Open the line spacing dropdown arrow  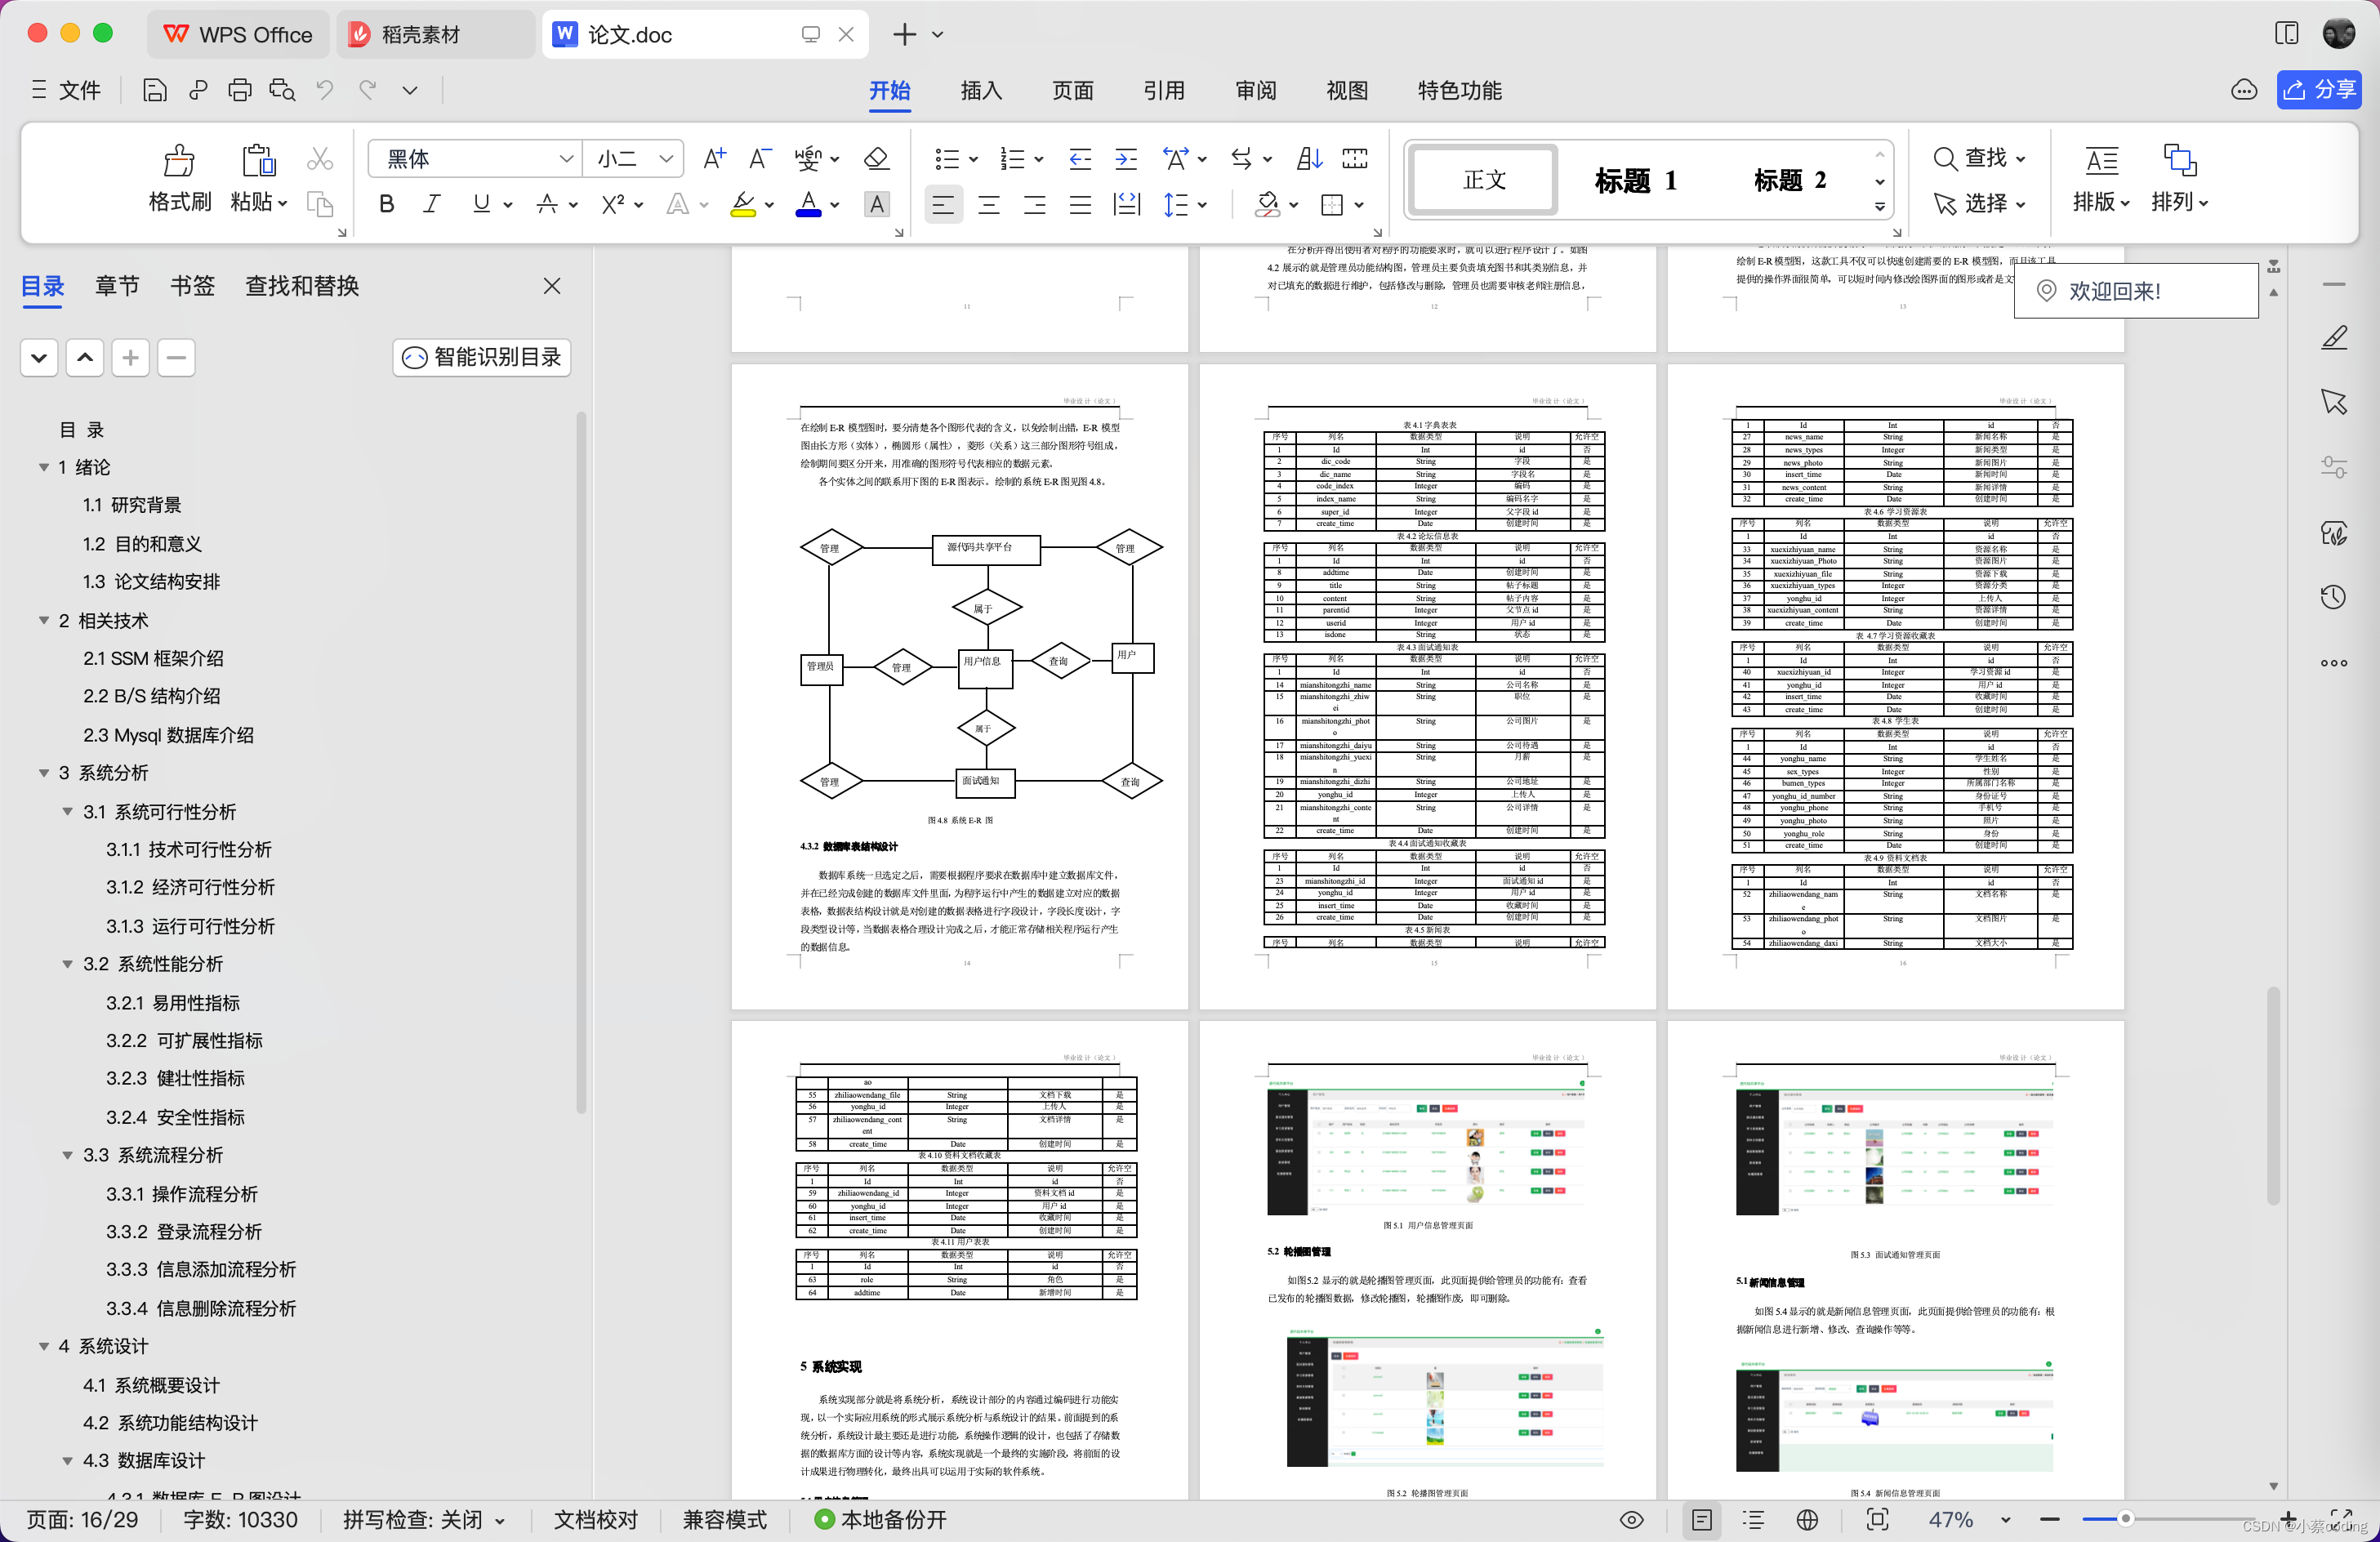coord(1203,205)
